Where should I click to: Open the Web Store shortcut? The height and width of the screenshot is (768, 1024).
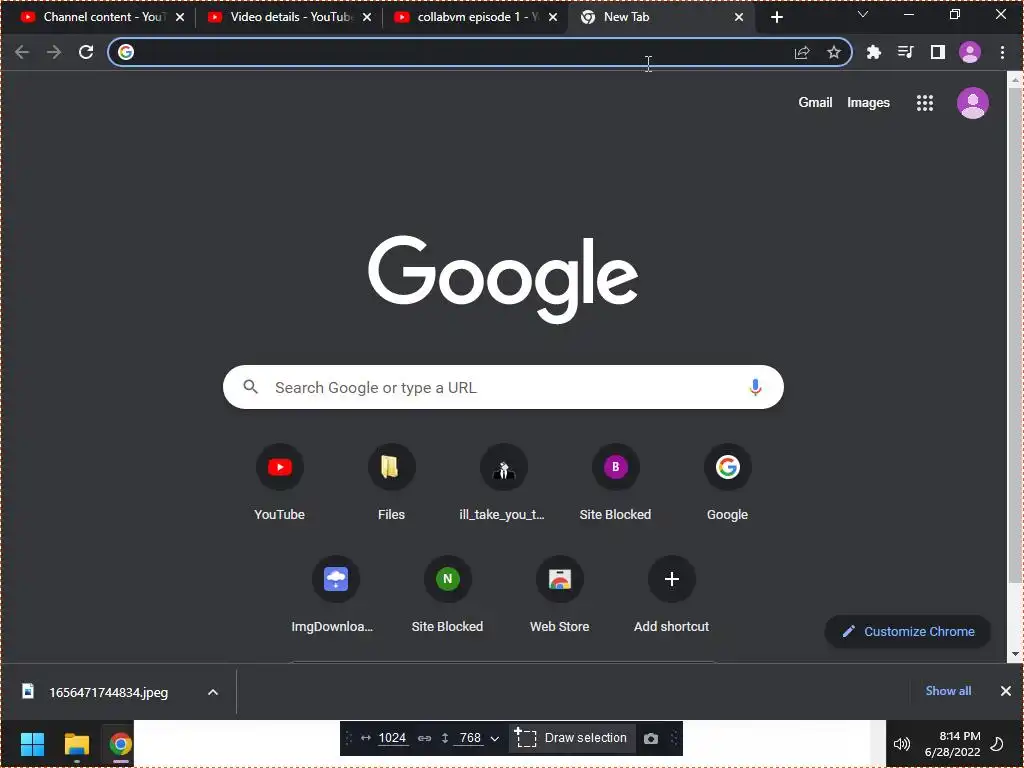[560, 594]
